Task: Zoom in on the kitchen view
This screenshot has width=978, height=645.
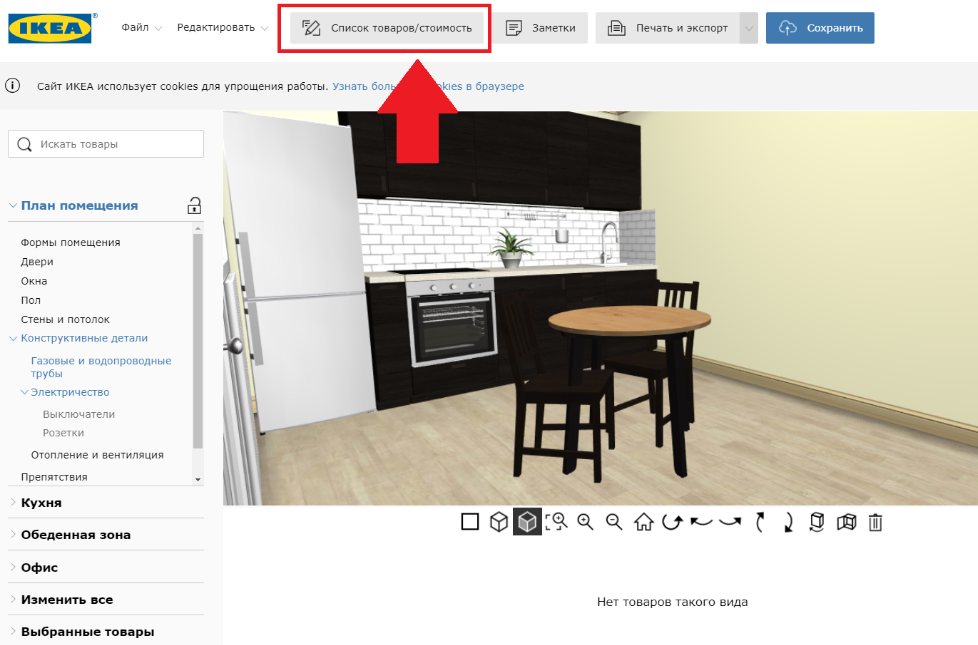Action: (586, 522)
